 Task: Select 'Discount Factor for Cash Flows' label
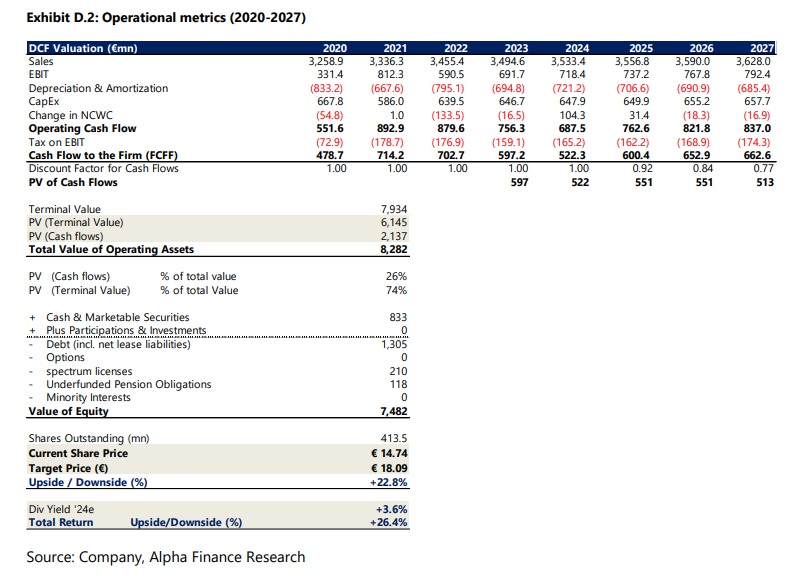pos(103,169)
